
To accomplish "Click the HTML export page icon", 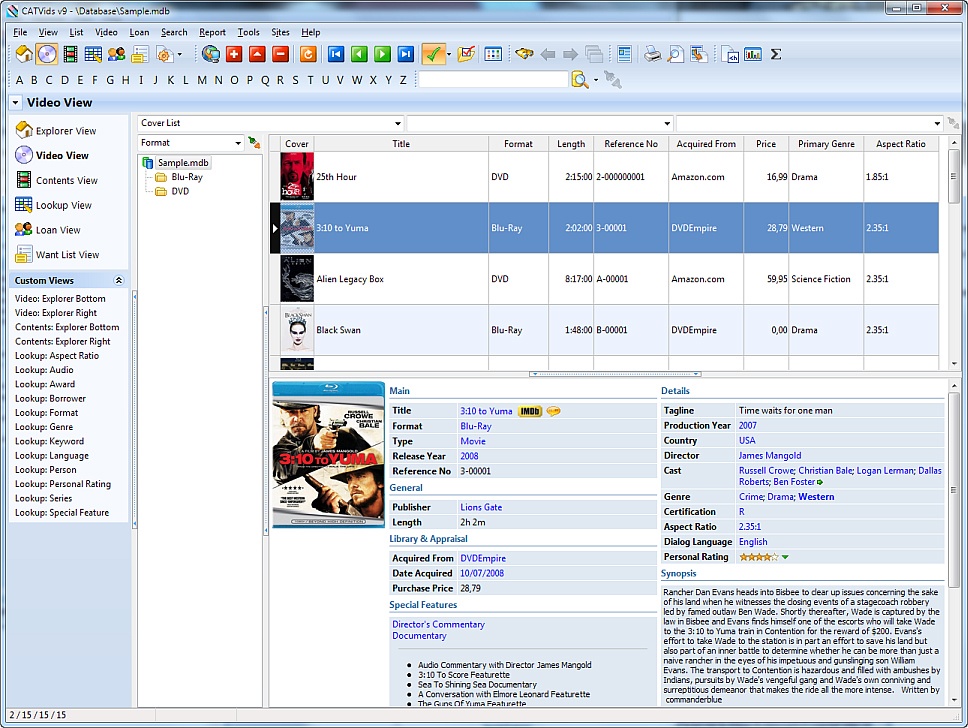I will point(730,54).
